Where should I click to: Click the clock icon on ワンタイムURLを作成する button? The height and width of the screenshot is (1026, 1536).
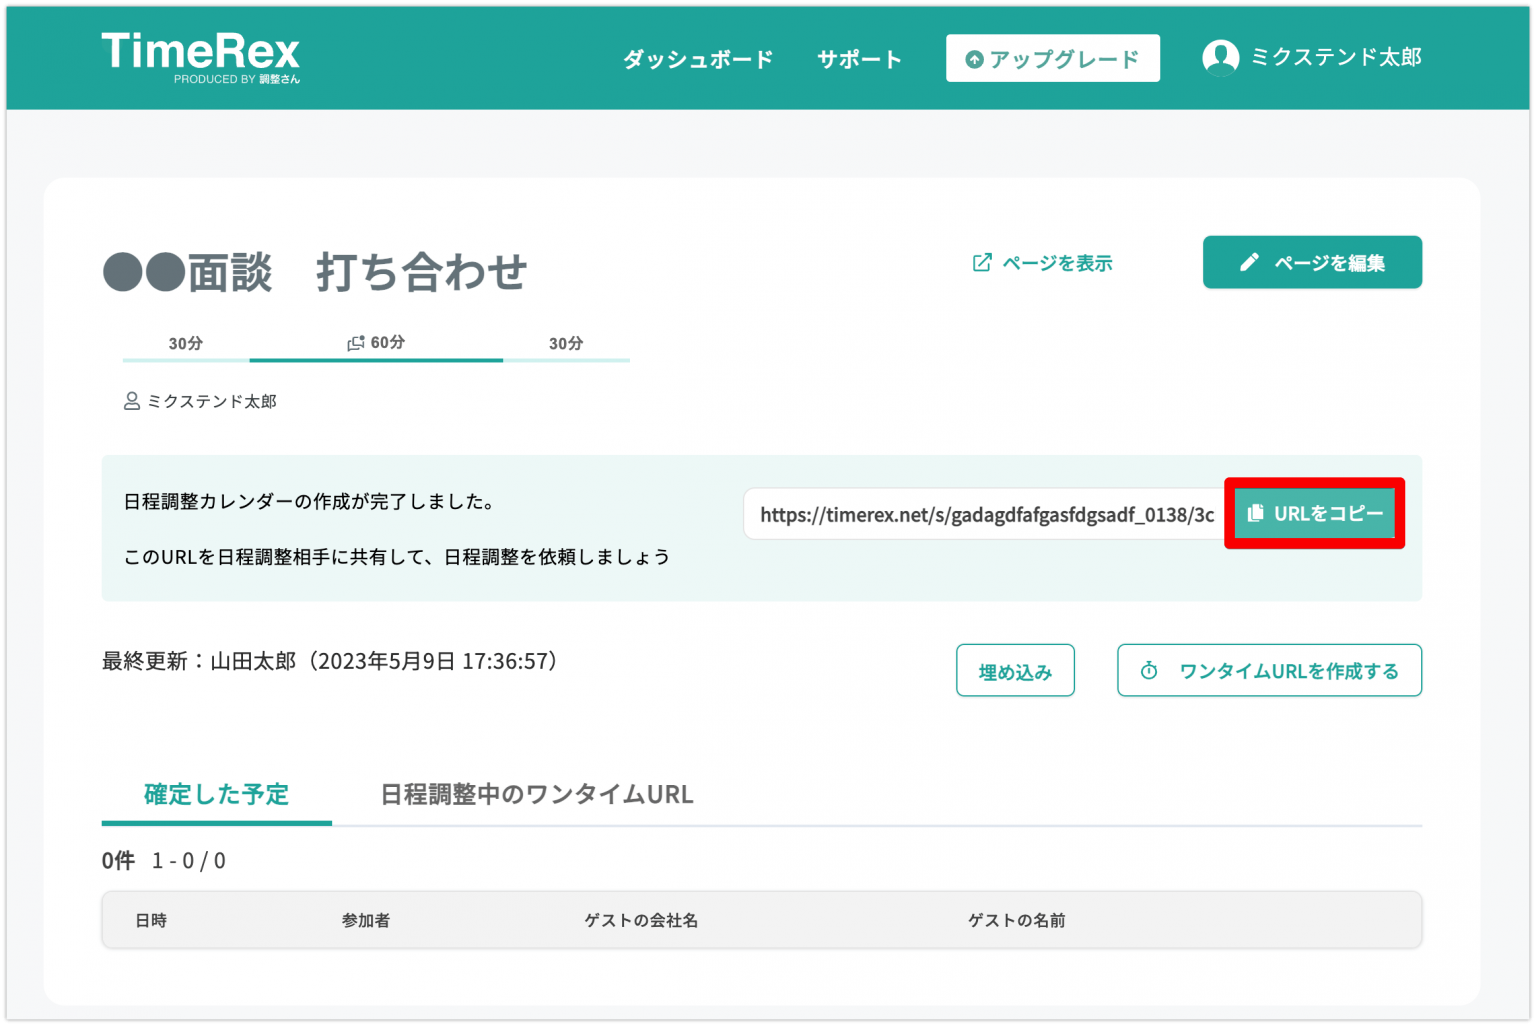pyautogui.click(x=1149, y=670)
